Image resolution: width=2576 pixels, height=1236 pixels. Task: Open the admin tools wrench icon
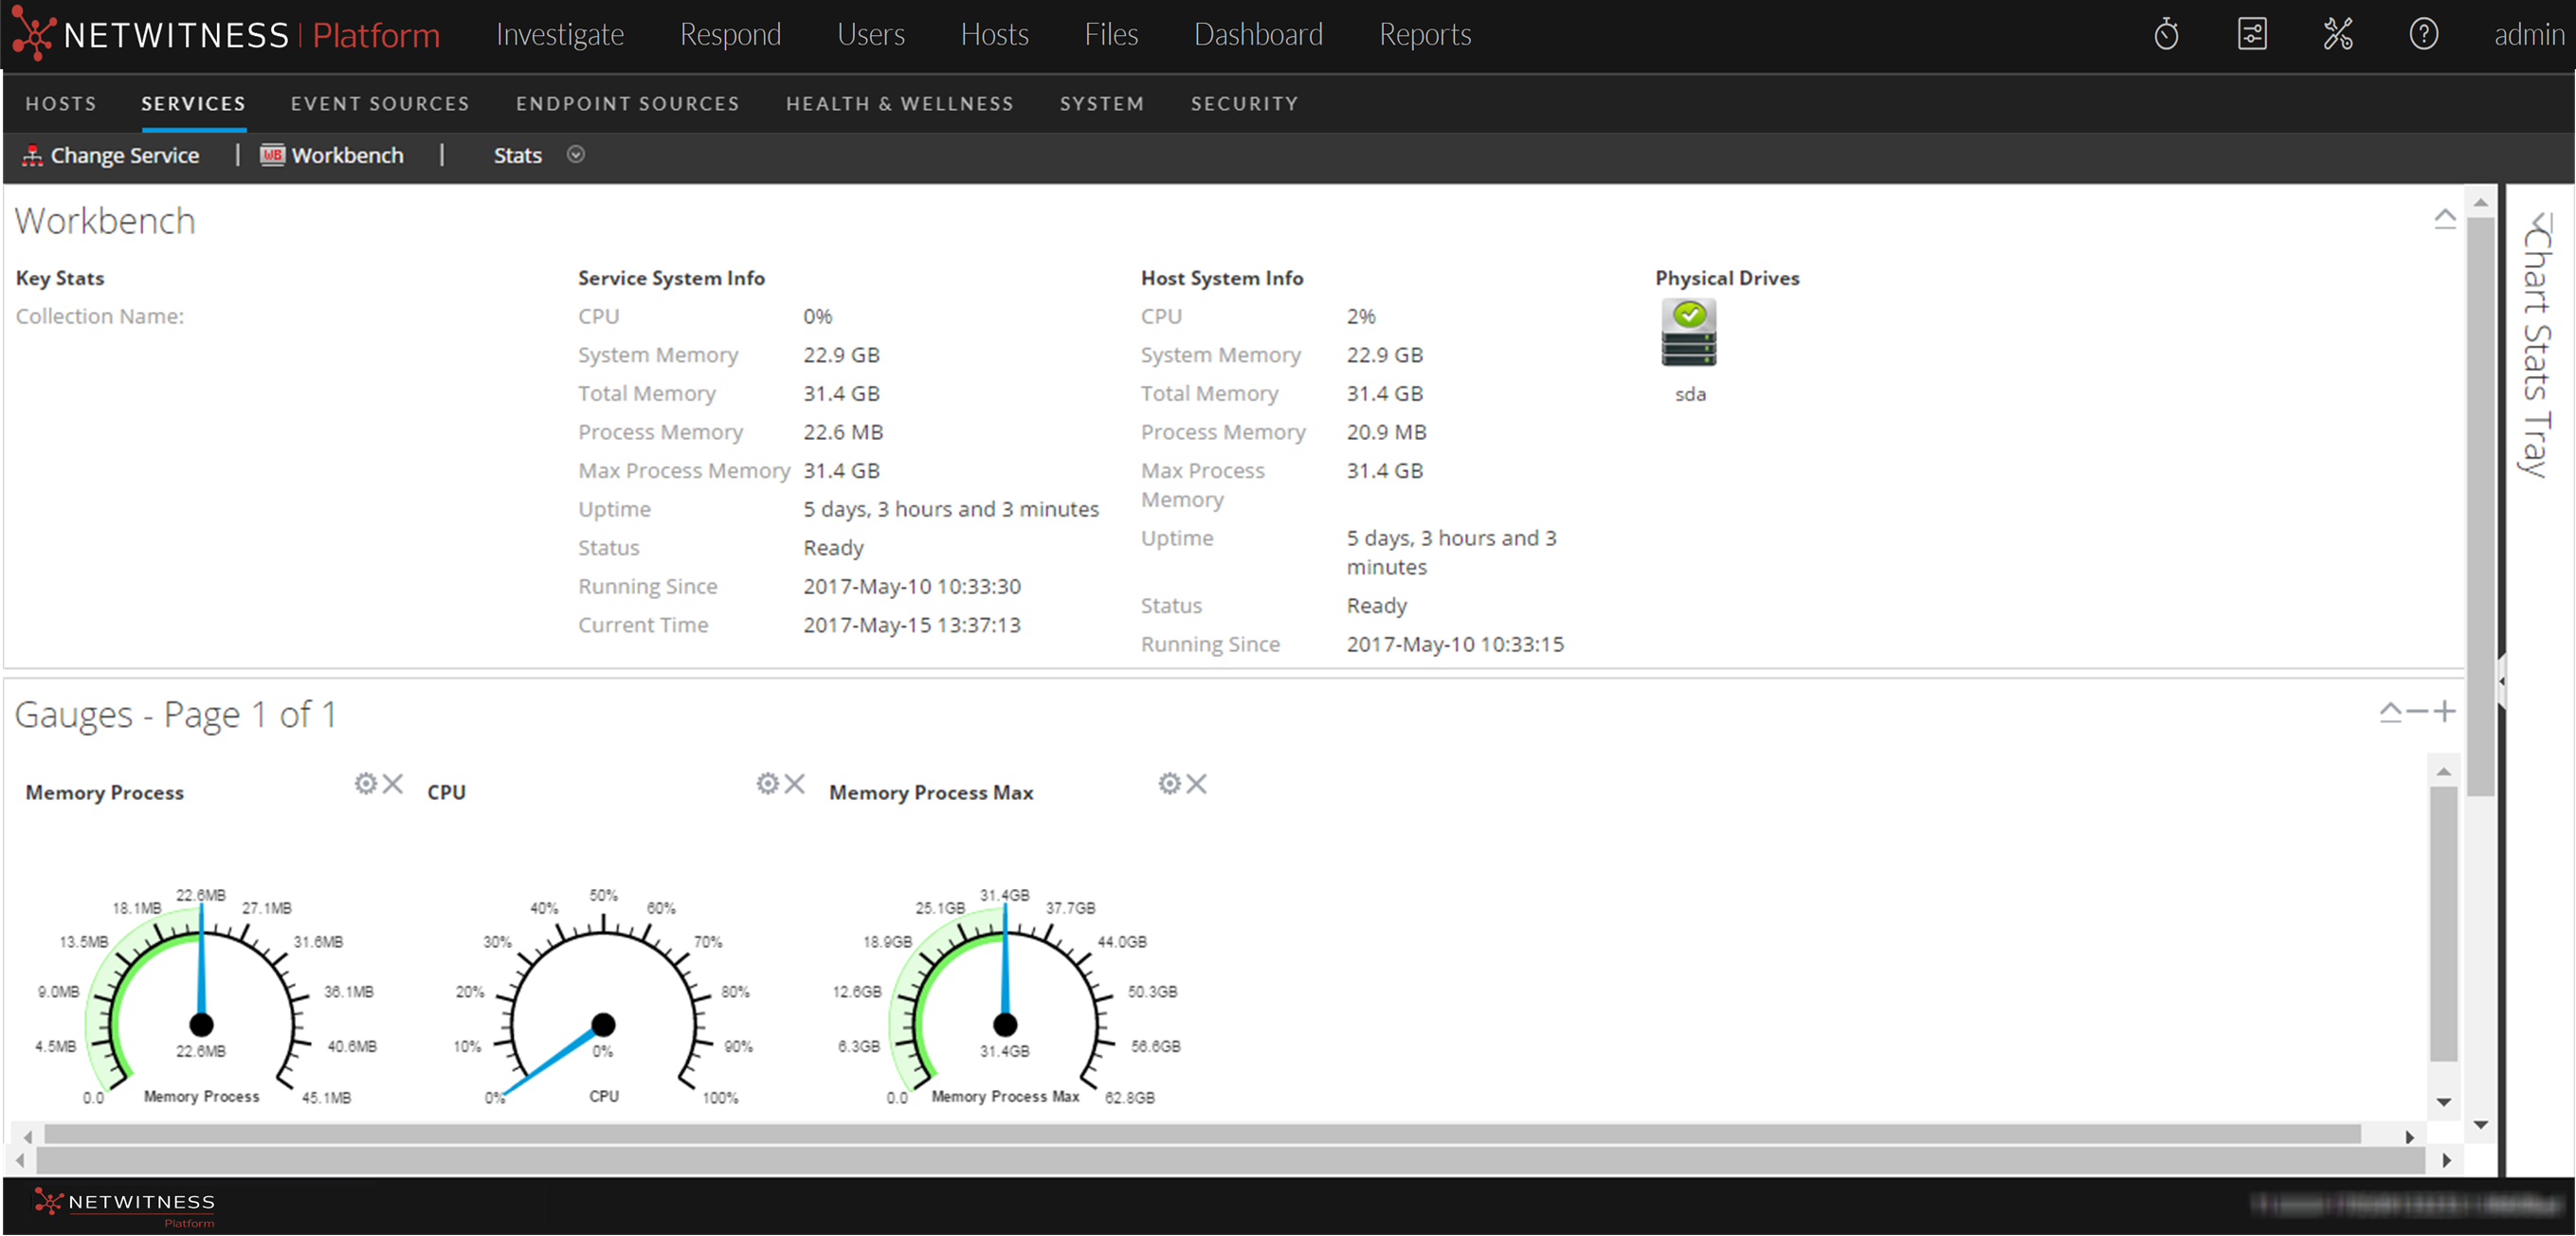click(2337, 35)
